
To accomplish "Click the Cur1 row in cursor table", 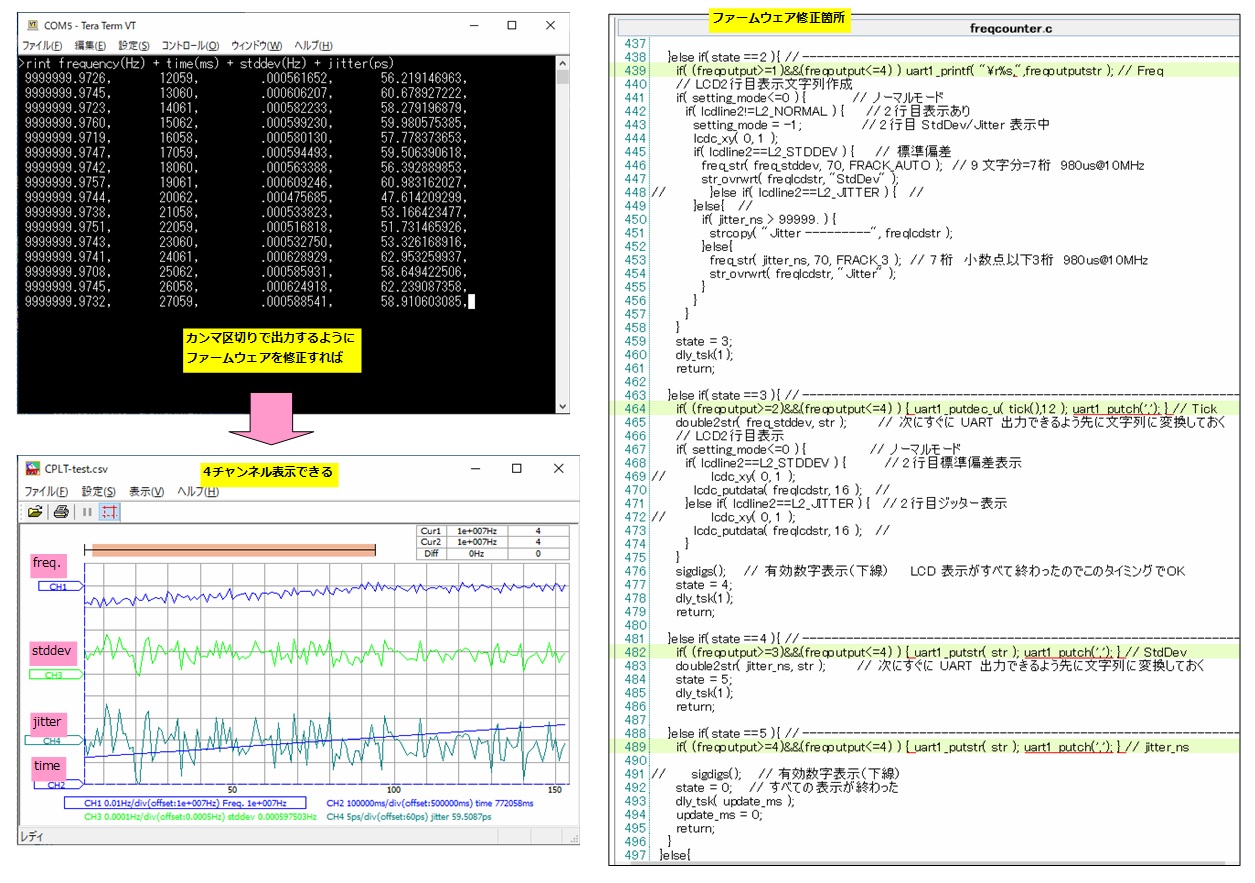I will coord(493,531).
